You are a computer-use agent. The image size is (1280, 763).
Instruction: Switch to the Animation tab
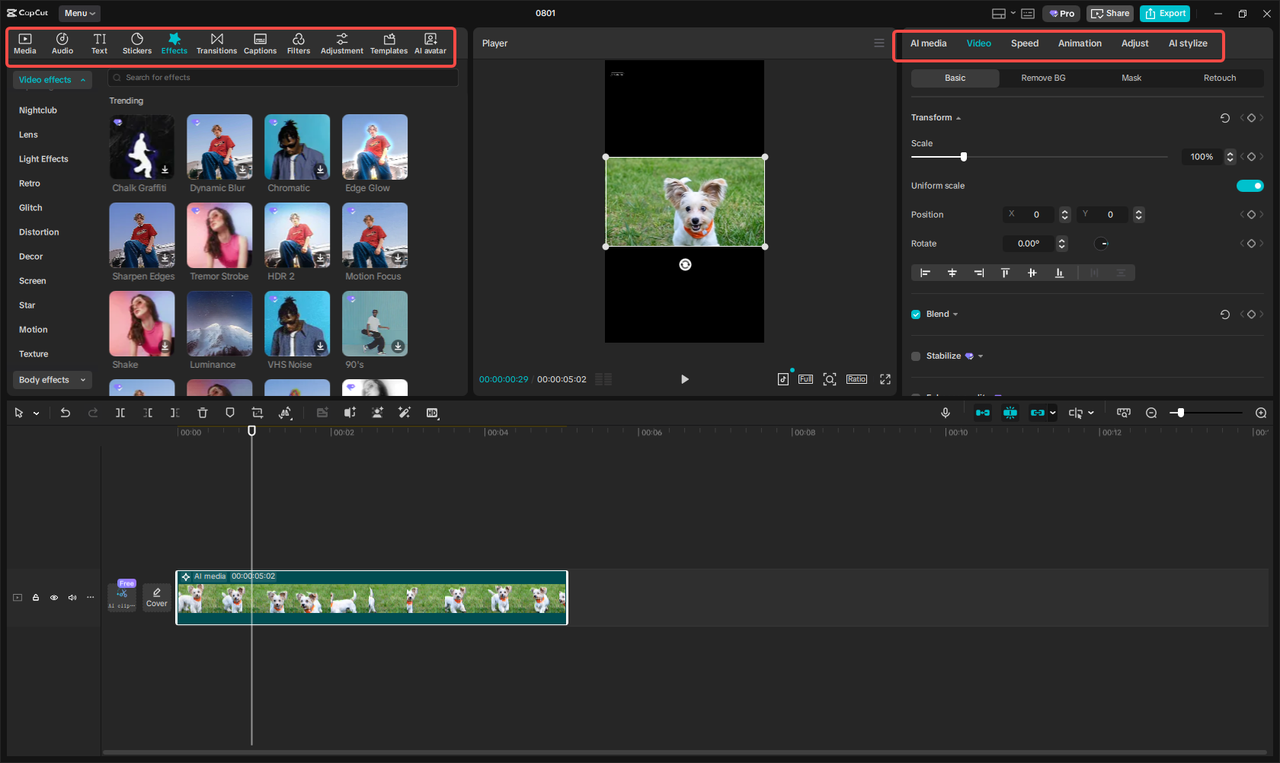point(1079,43)
